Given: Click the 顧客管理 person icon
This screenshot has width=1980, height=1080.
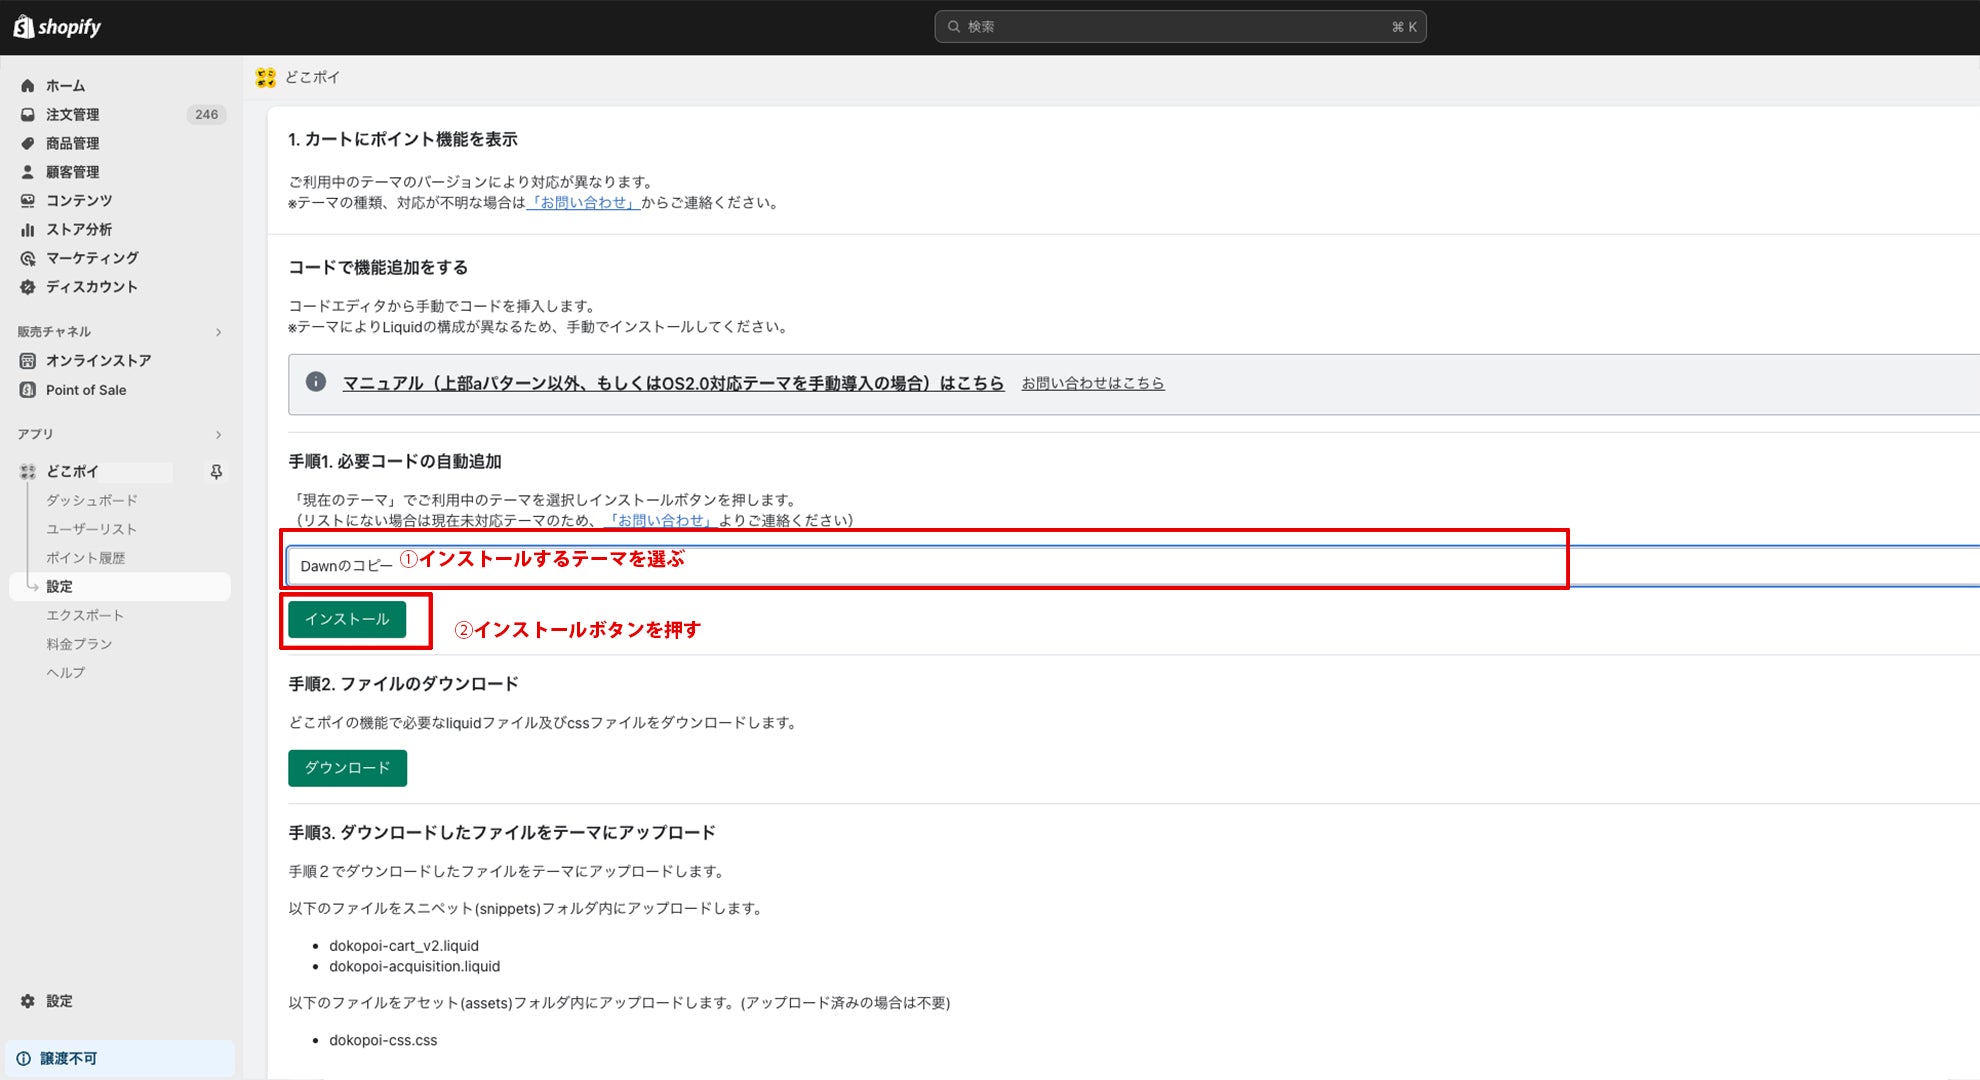Looking at the screenshot, I should coord(28,172).
